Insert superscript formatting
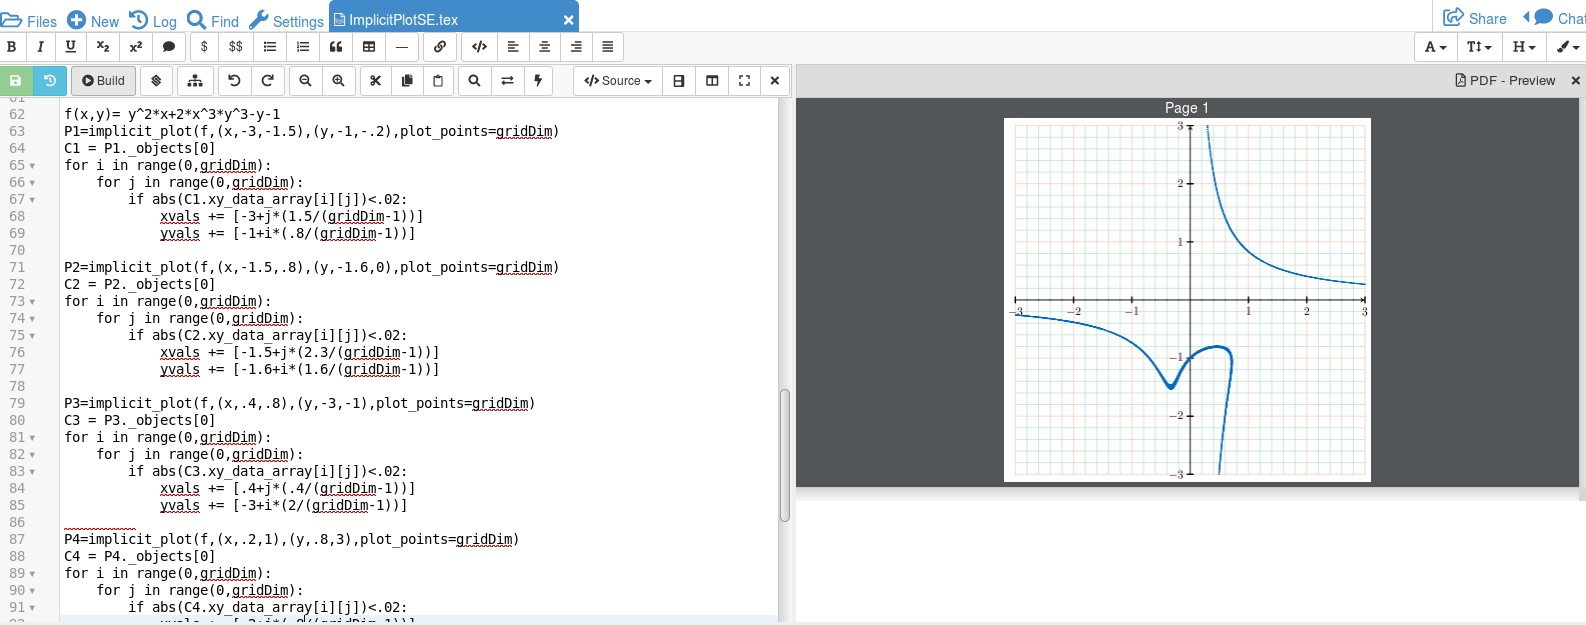This screenshot has width=1586, height=625. 136,46
